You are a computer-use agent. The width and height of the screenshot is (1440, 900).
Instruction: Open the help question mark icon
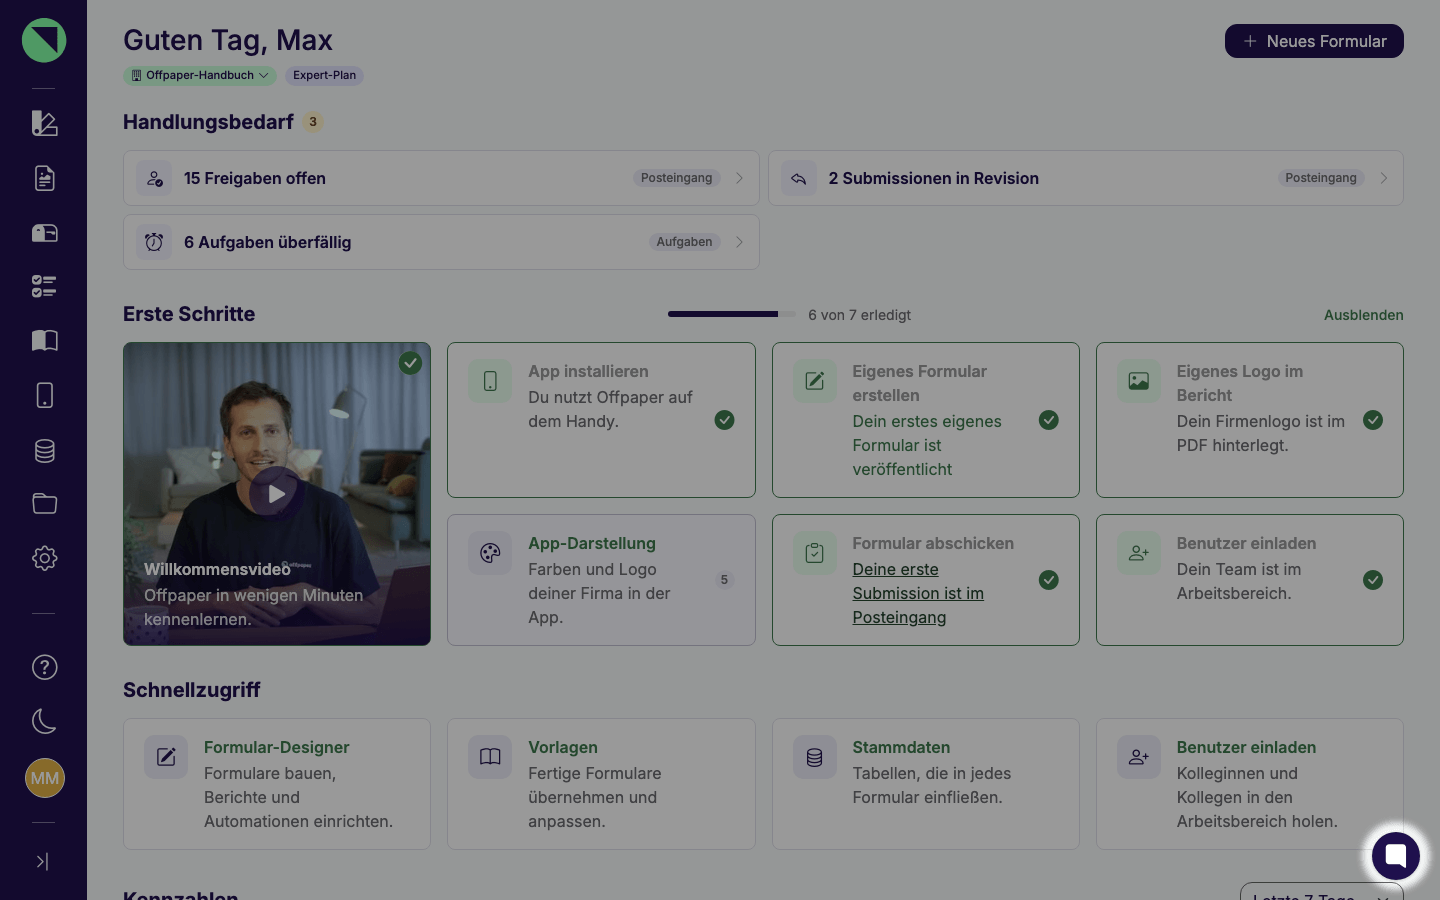click(44, 667)
